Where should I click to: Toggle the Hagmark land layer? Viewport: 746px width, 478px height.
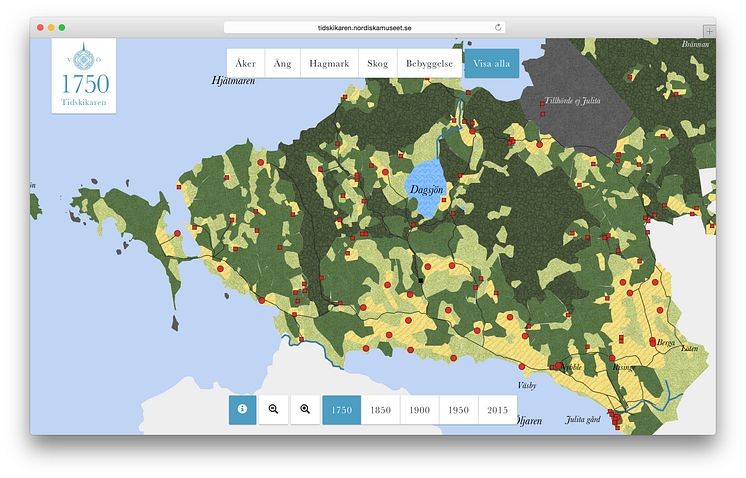330,64
